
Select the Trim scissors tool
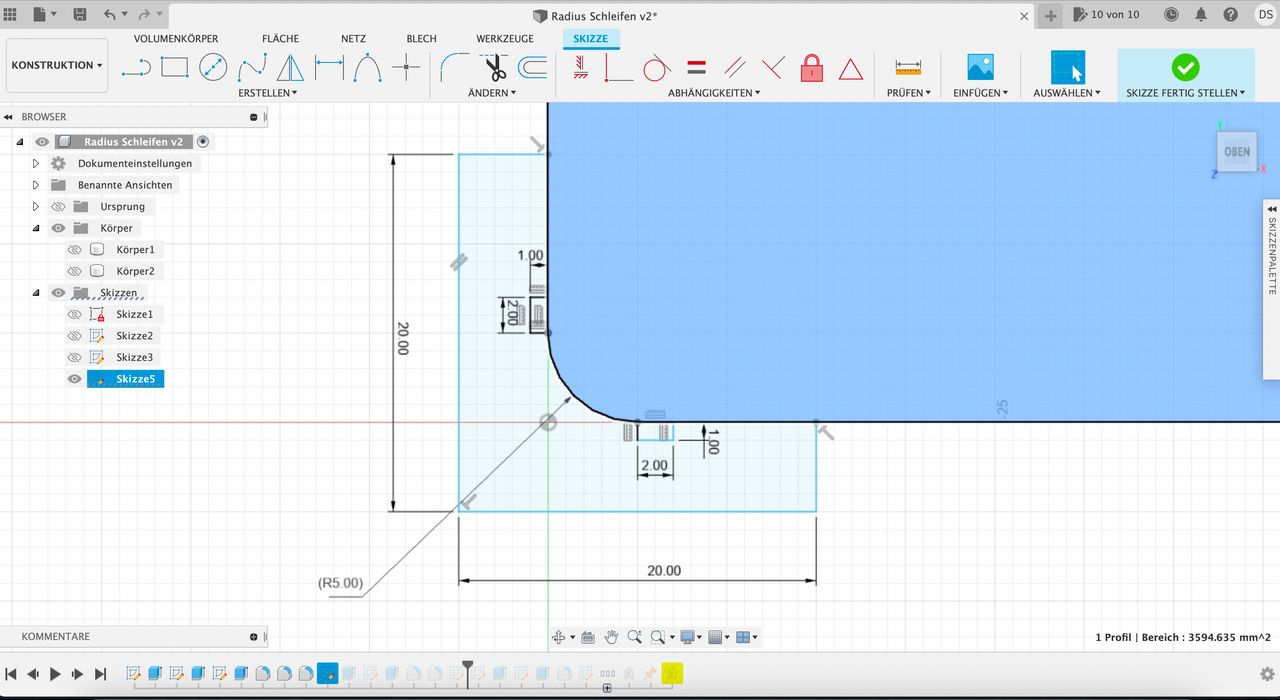point(494,68)
